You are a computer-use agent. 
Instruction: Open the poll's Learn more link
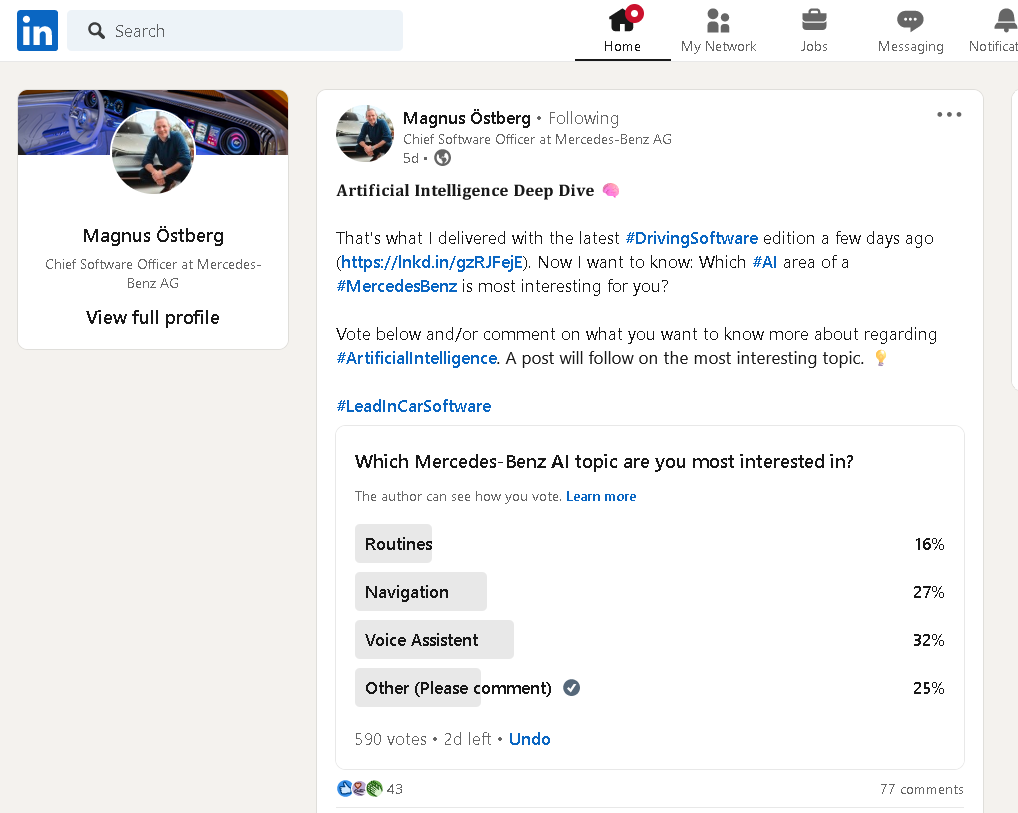click(x=601, y=496)
